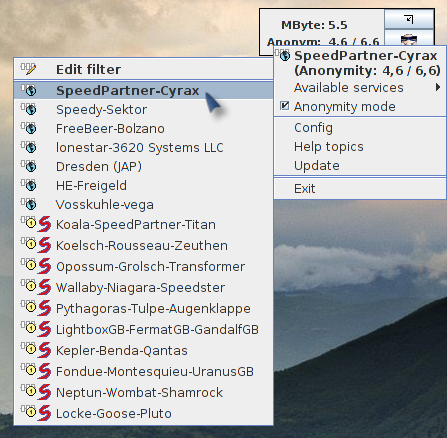Click red S icon beside Fondue-Montesquieu-UranusGB
The width and height of the screenshot is (447, 438).
(44, 371)
